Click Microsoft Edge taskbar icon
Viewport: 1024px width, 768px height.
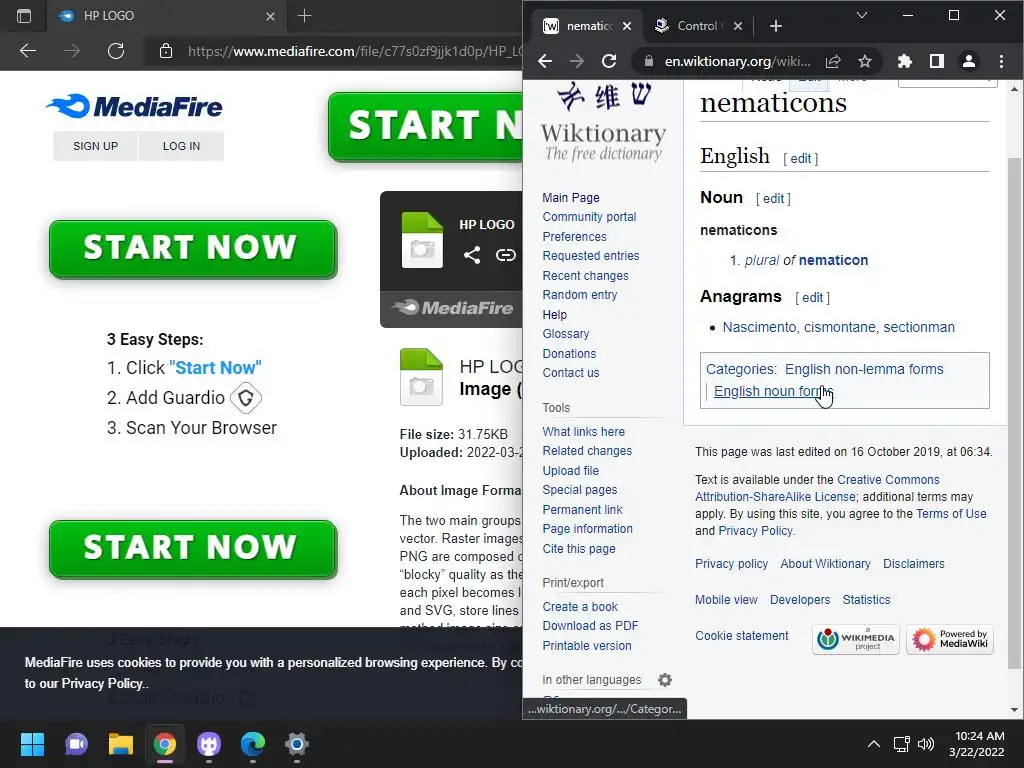pyautogui.click(x=253, y=744)
